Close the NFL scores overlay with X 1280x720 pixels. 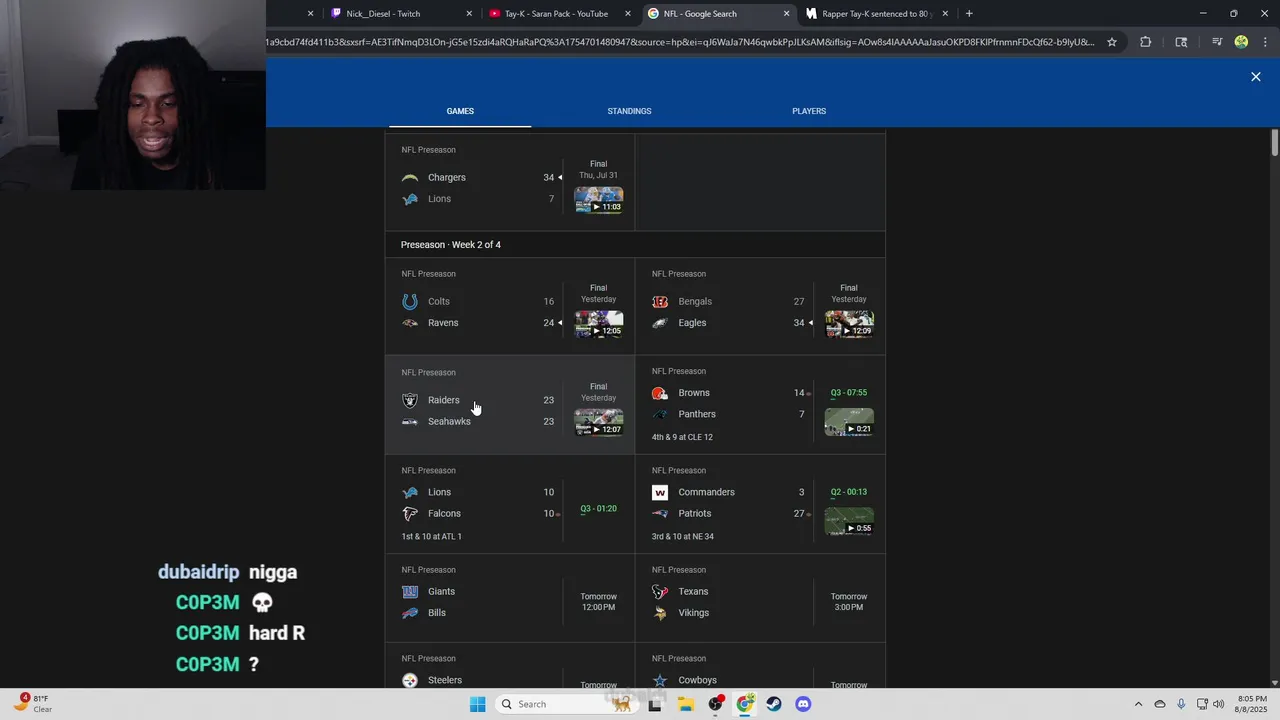pos(1256,77)
